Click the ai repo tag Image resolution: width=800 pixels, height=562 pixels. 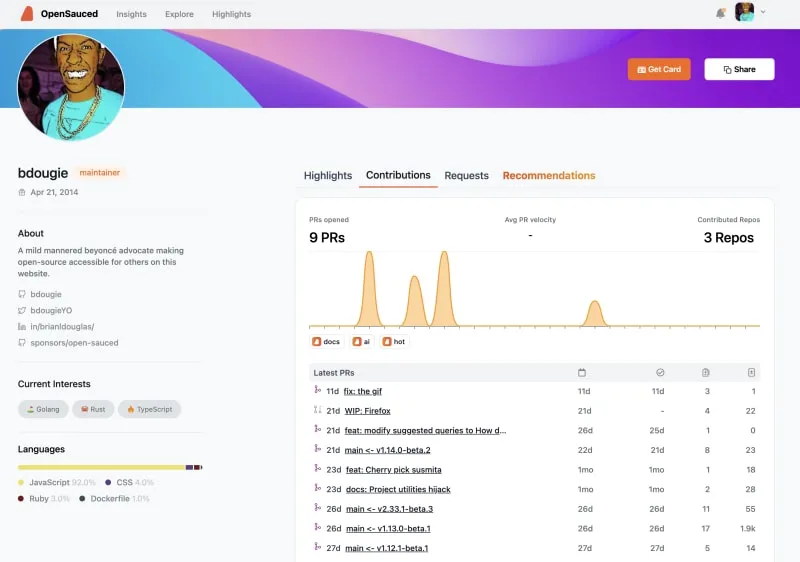click(x=361, y=342)
